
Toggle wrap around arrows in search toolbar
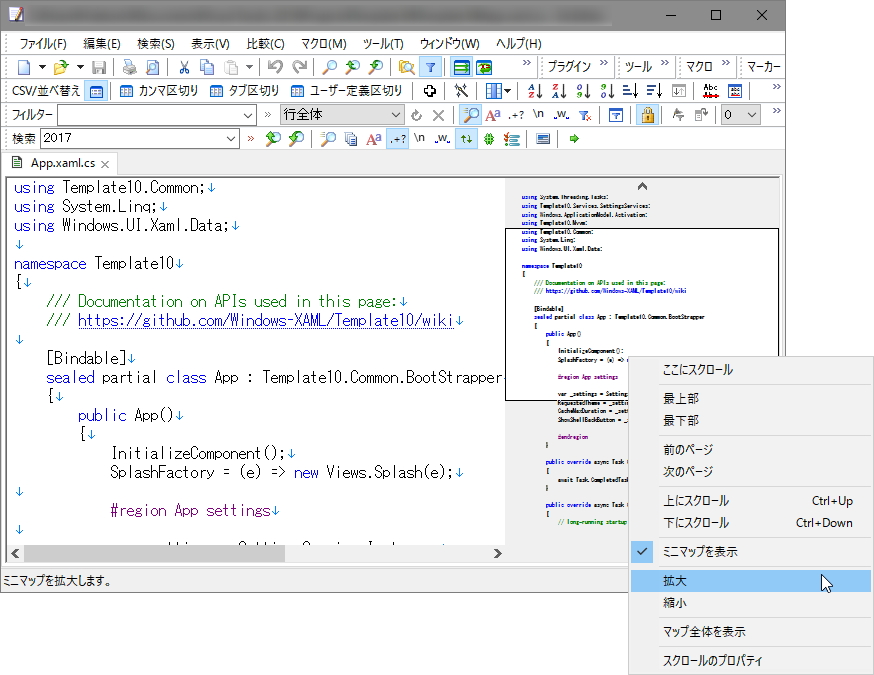pyautogui.click(x=467, y=138)
